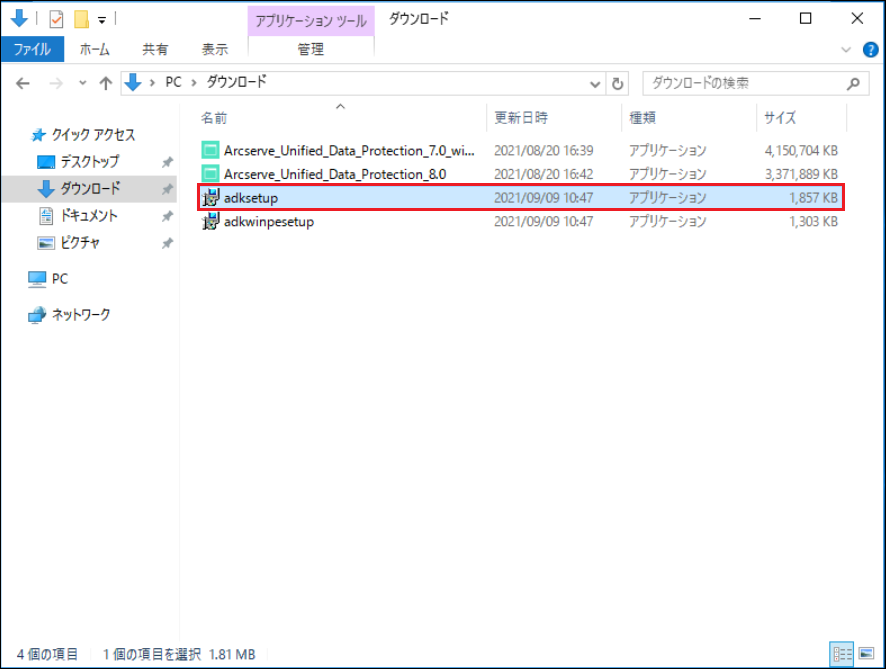Screen dimensions: 886x669
Task: Click the New Folder icon in title bar
Action: (x=81, y=20)
